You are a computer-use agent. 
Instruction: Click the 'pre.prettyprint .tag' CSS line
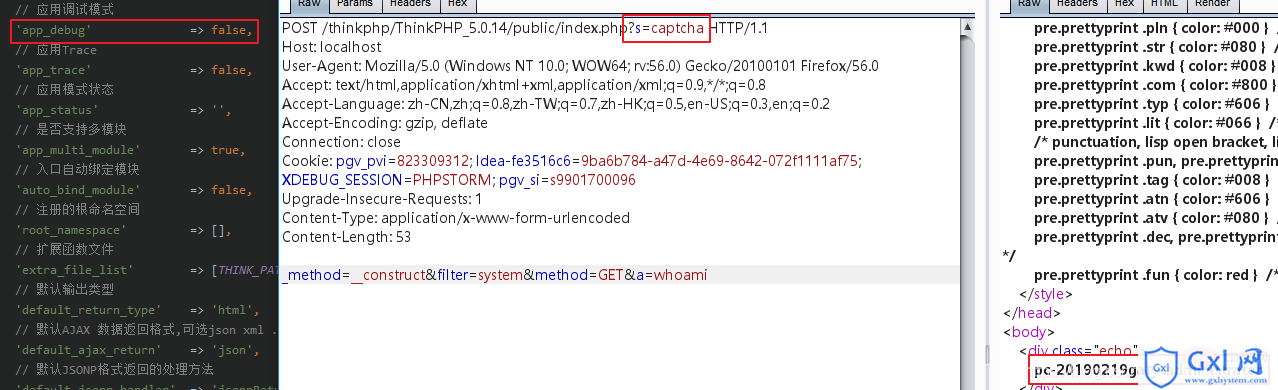pos(1155,180)
